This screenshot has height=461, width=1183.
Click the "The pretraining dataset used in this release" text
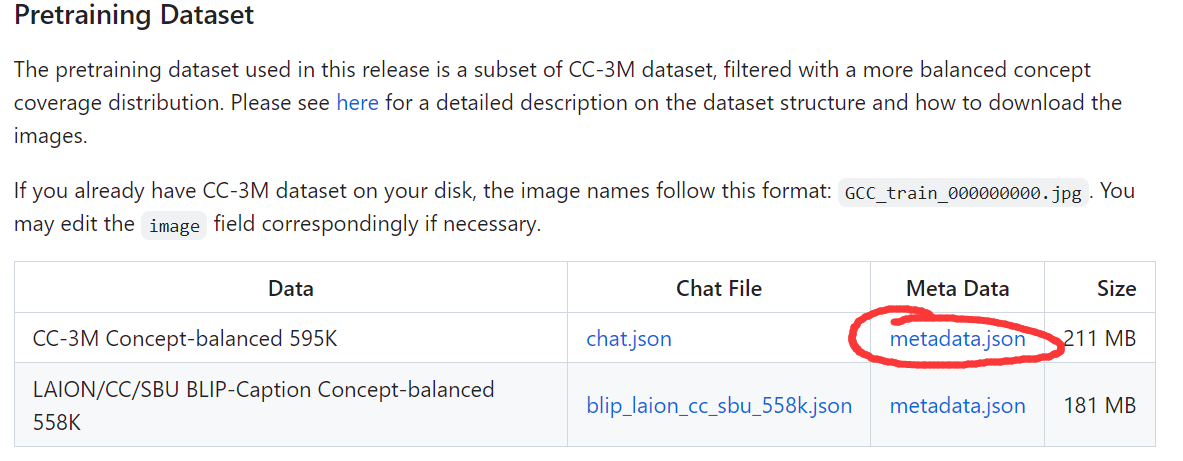tap(230, 70)
